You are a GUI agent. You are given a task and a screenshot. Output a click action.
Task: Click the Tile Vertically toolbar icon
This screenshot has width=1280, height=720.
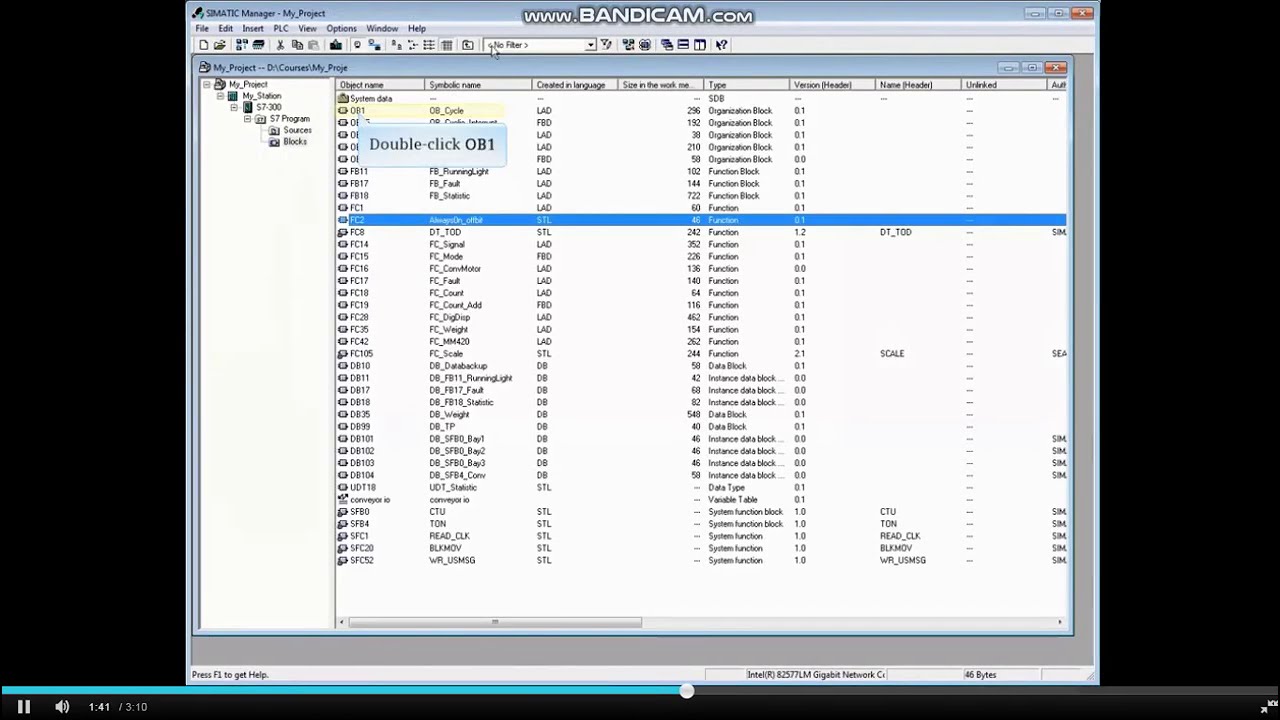pos(700,45)
